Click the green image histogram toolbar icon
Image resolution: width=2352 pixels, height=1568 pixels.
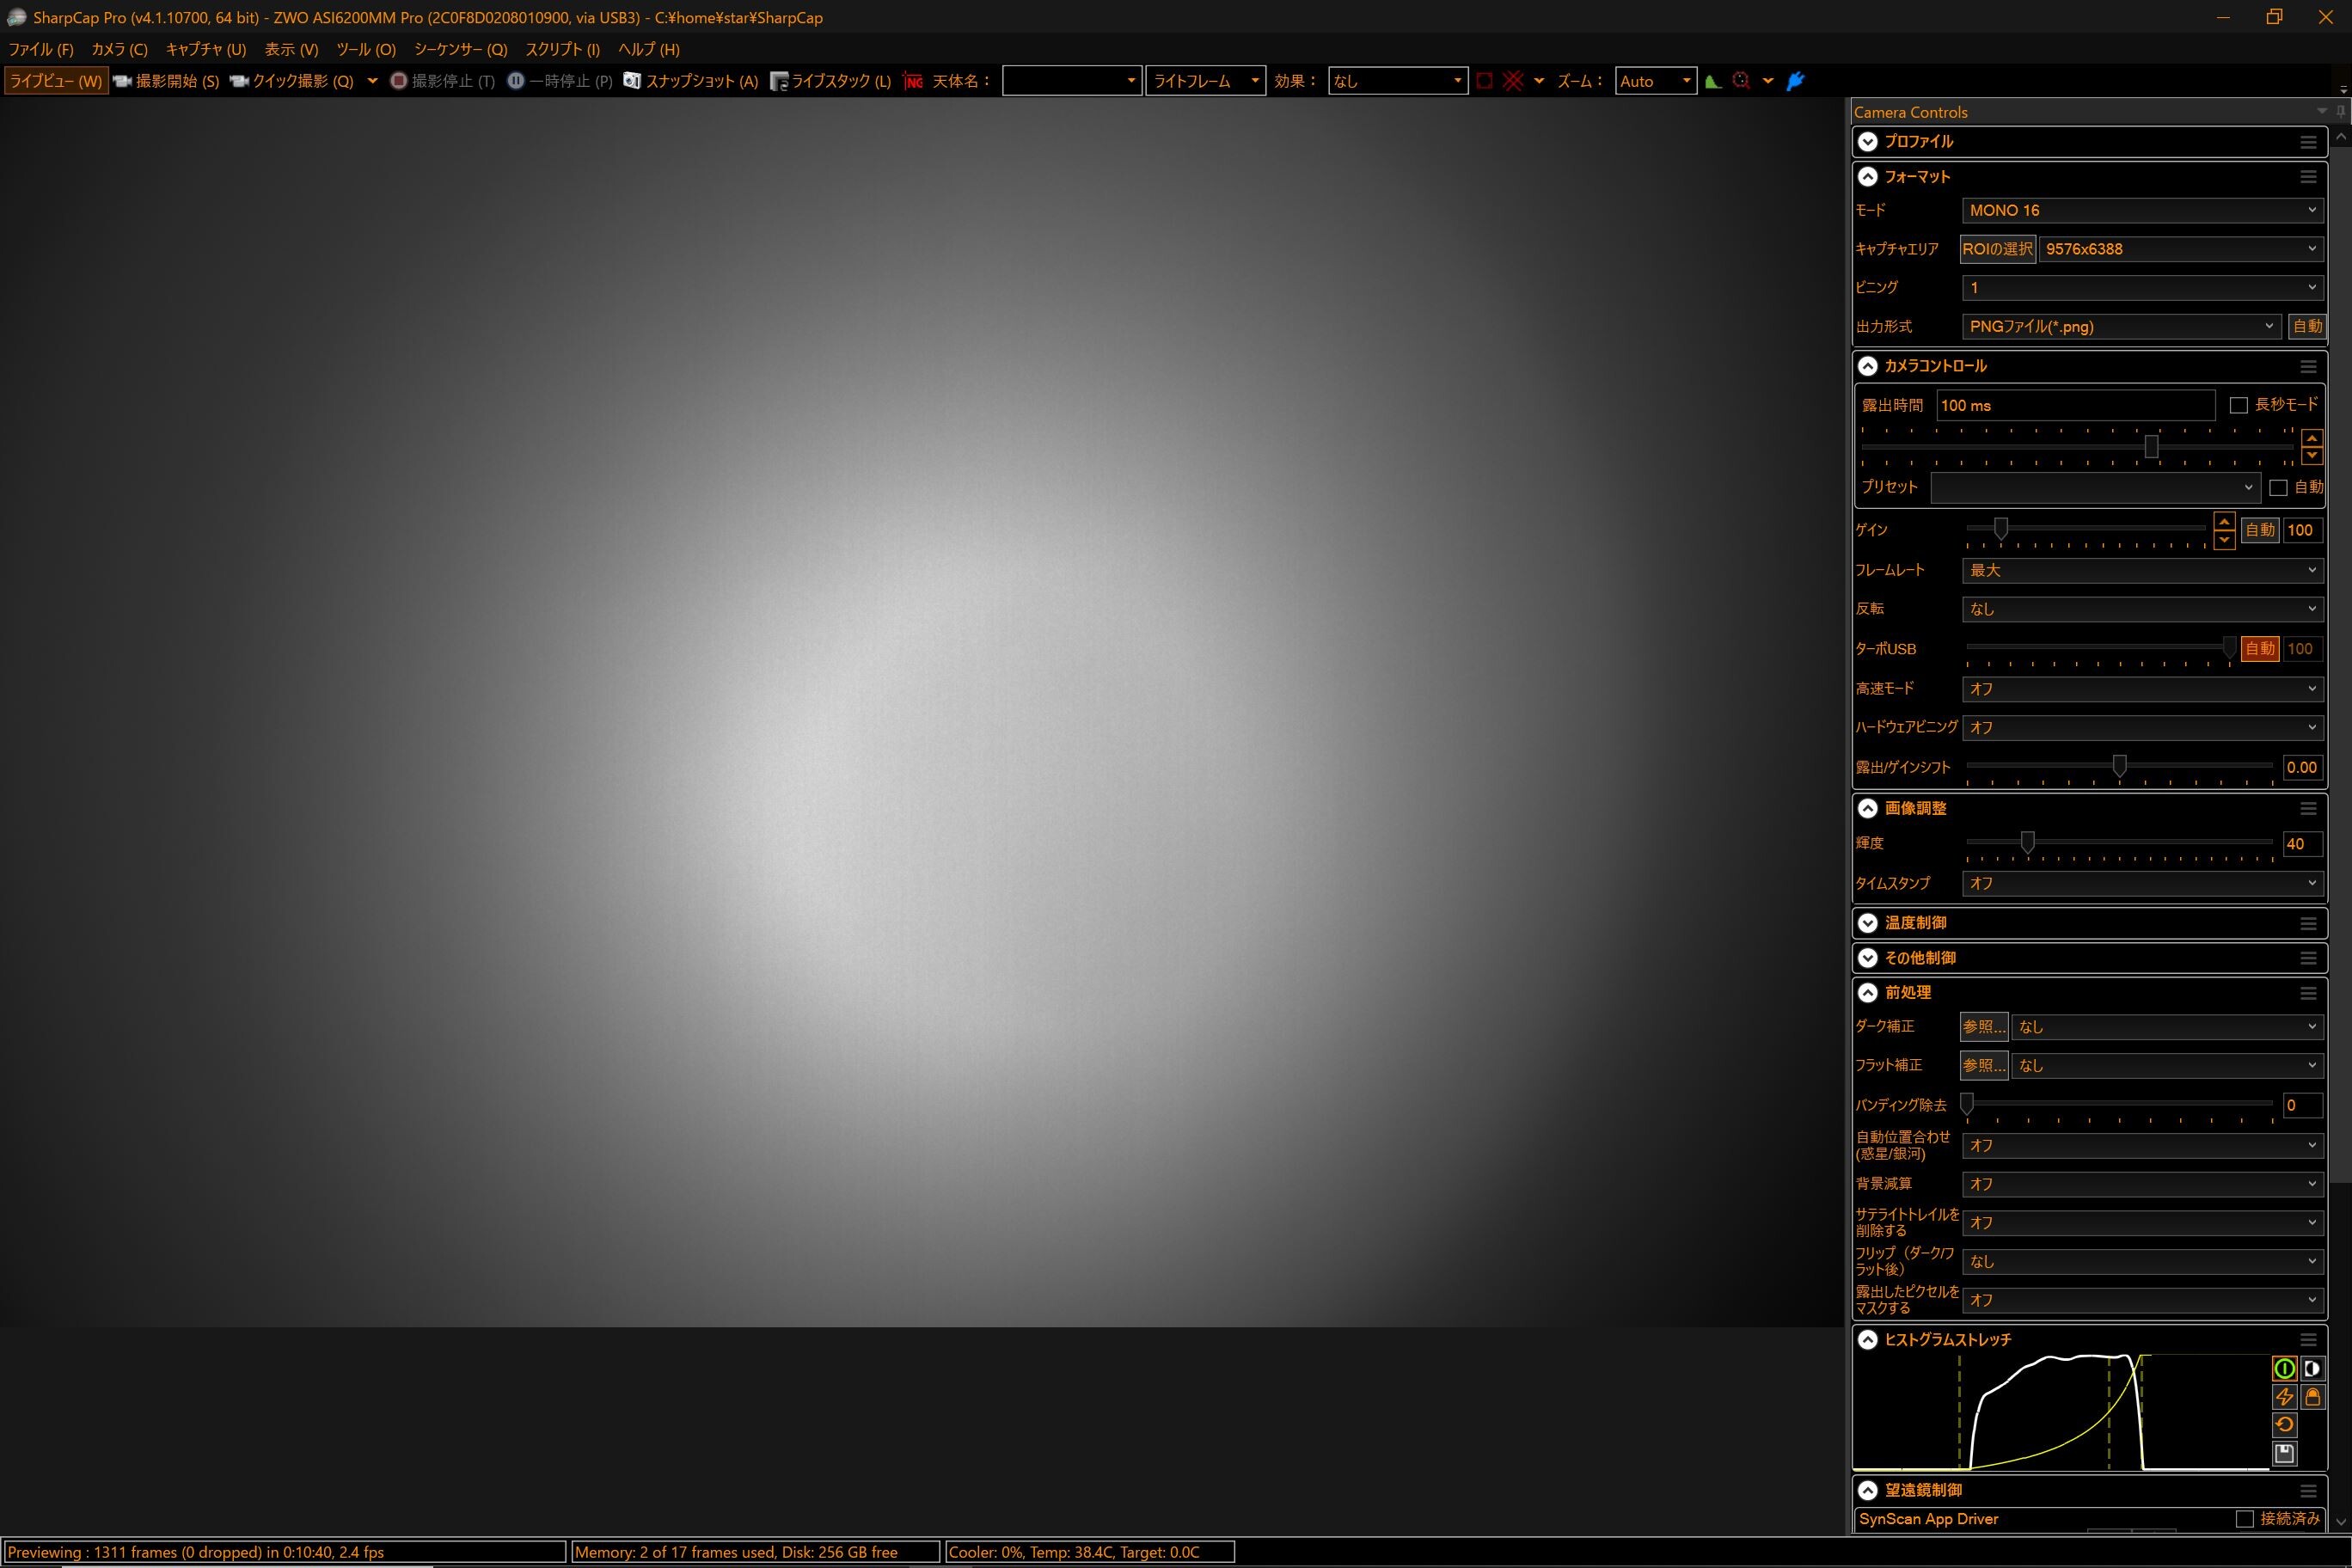(1713, 81)
